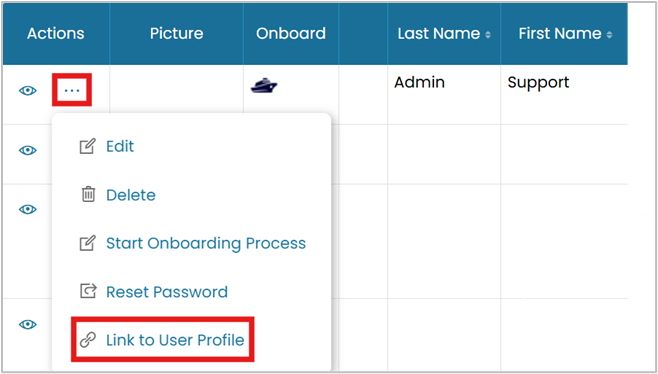This screenshot has width=658, height=374.
Task: Click the ship onboard icon
Action: tap(264, 86)
